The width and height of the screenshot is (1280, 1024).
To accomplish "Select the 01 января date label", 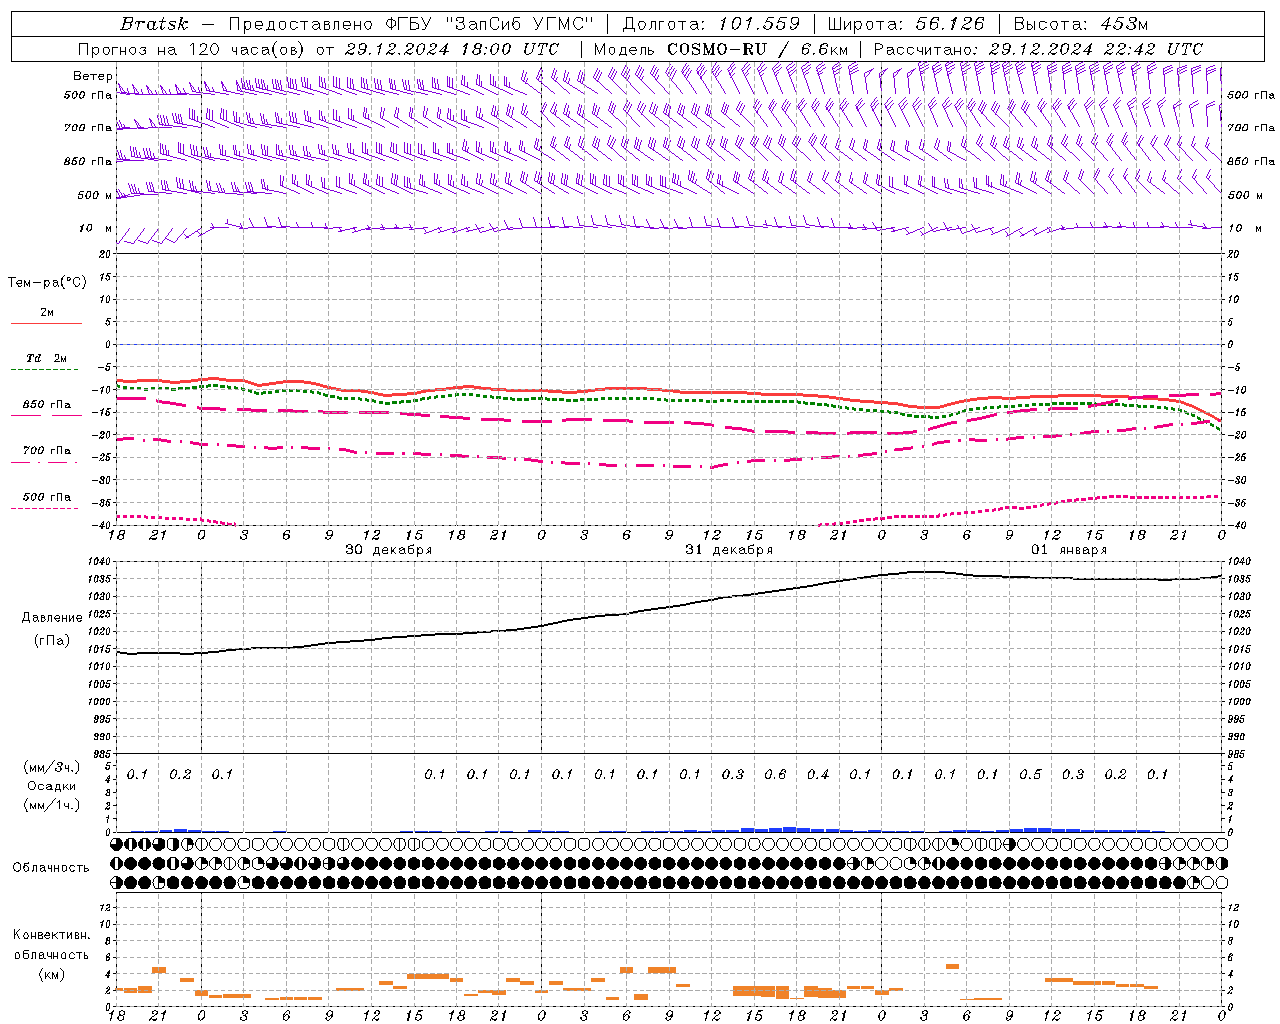I will (1069, 550).
